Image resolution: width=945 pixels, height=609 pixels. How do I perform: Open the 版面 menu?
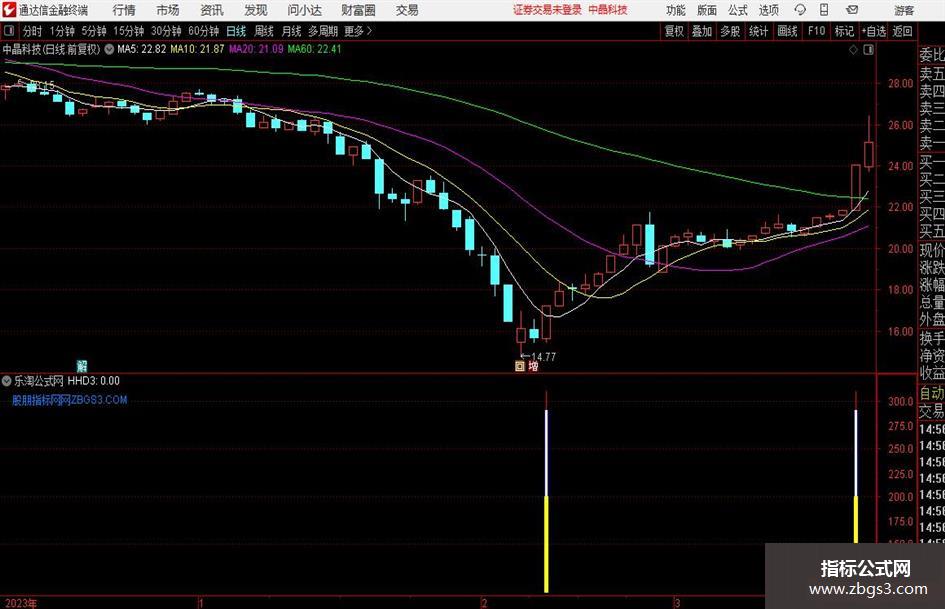tap(707, 10)
